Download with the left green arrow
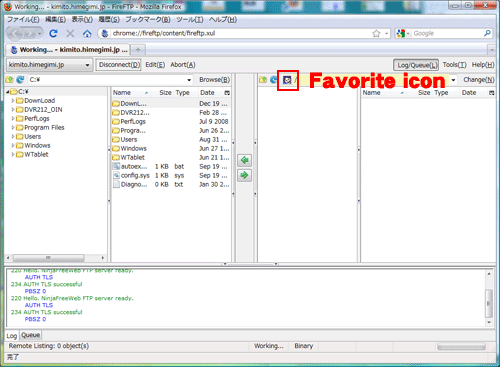The width and height of the screenshot is (500, 367). (244, 160)
